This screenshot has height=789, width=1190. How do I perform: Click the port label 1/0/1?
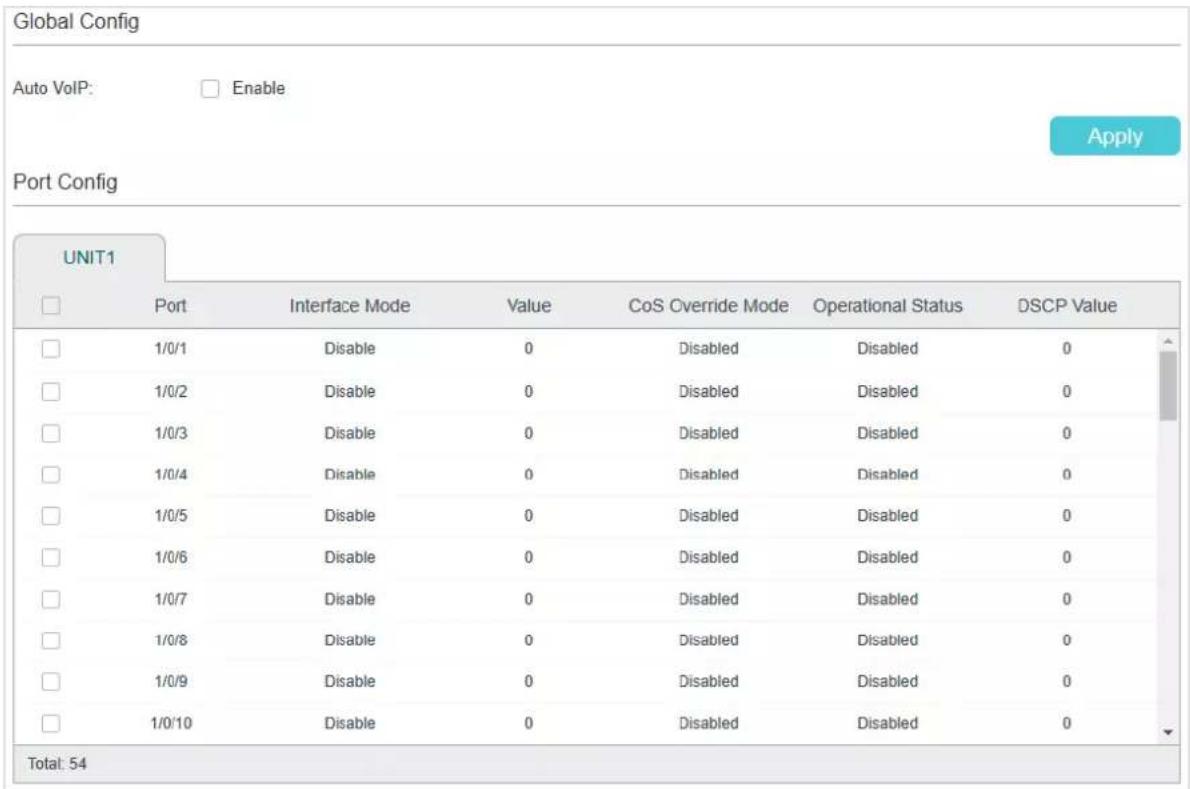171,349
